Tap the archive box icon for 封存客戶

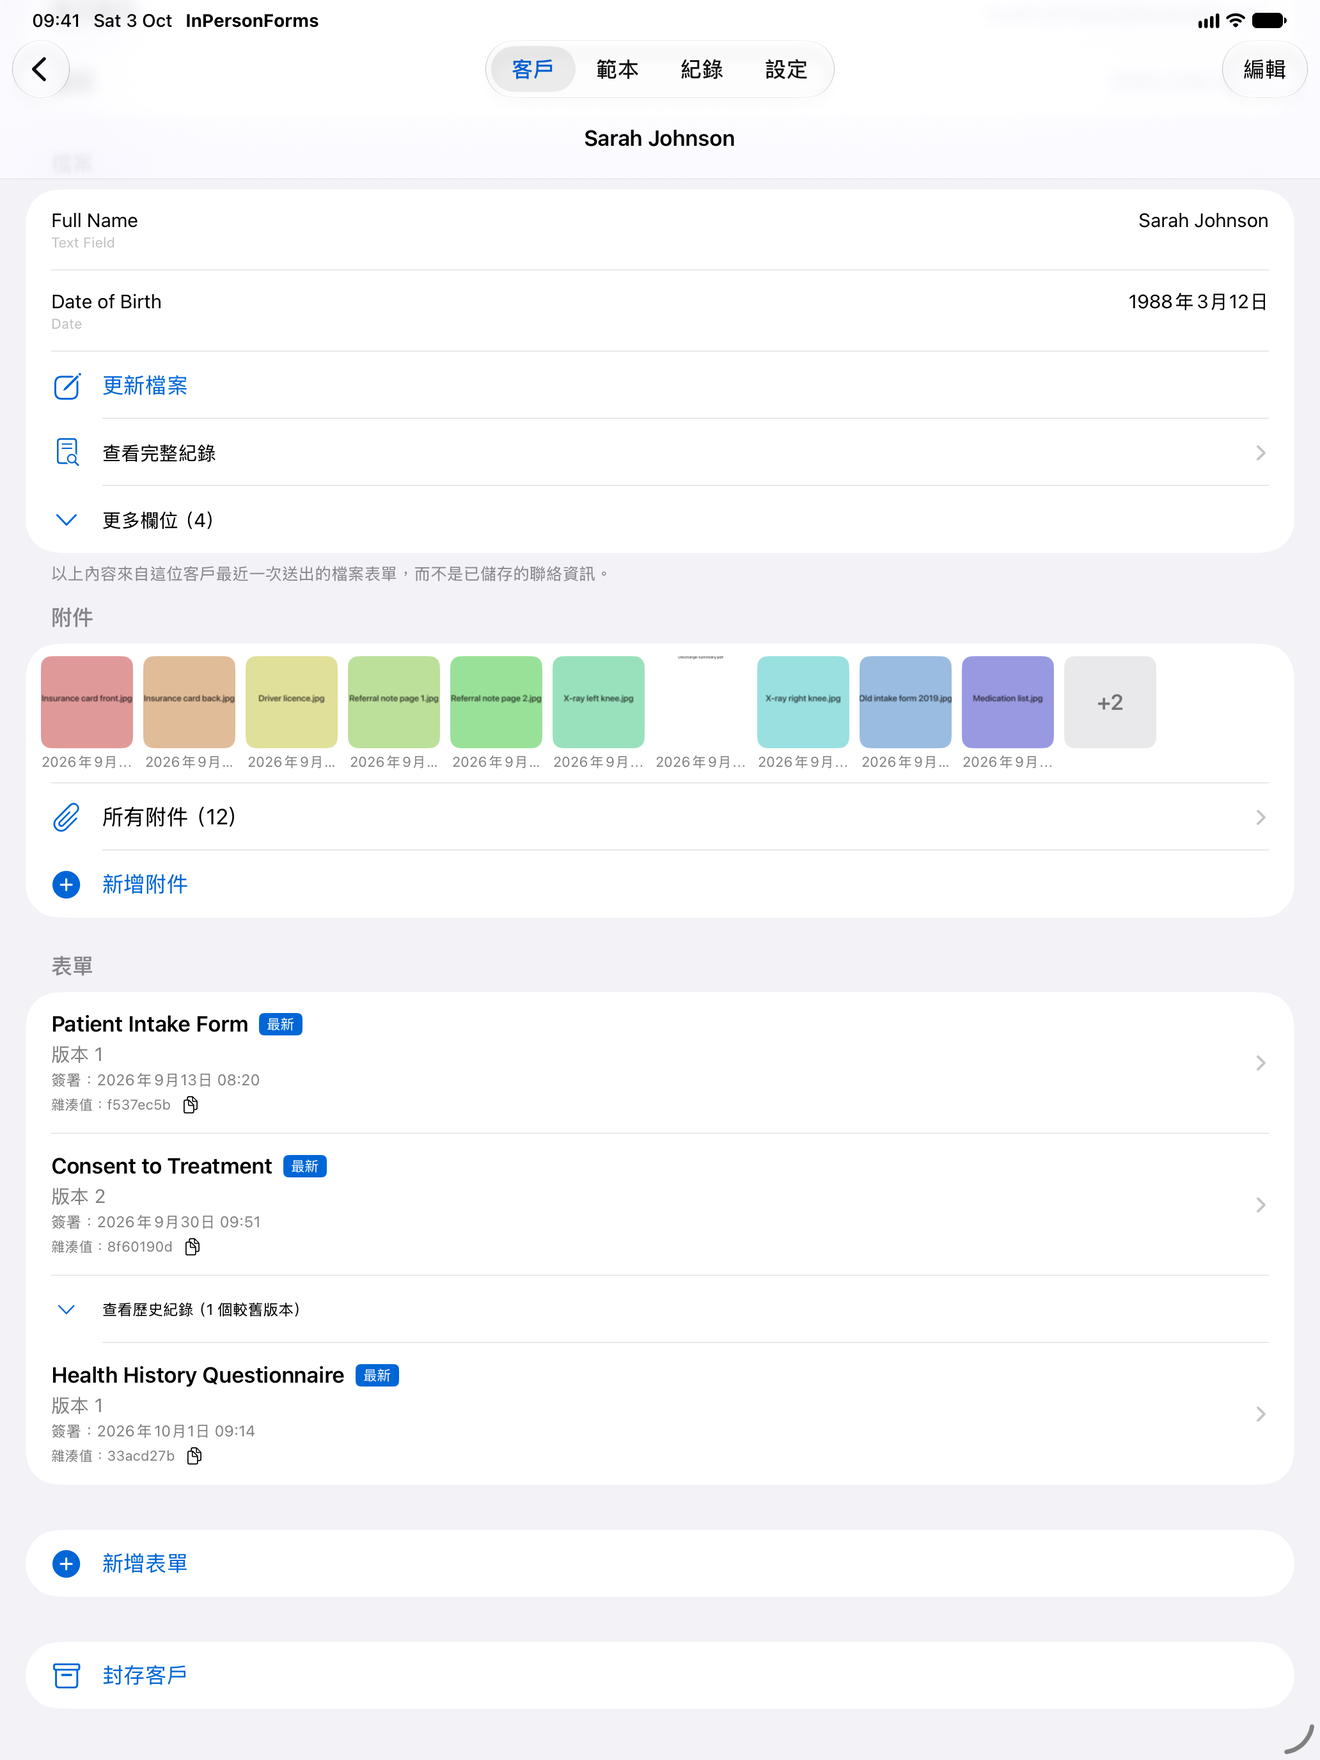tap(67, 1675)
